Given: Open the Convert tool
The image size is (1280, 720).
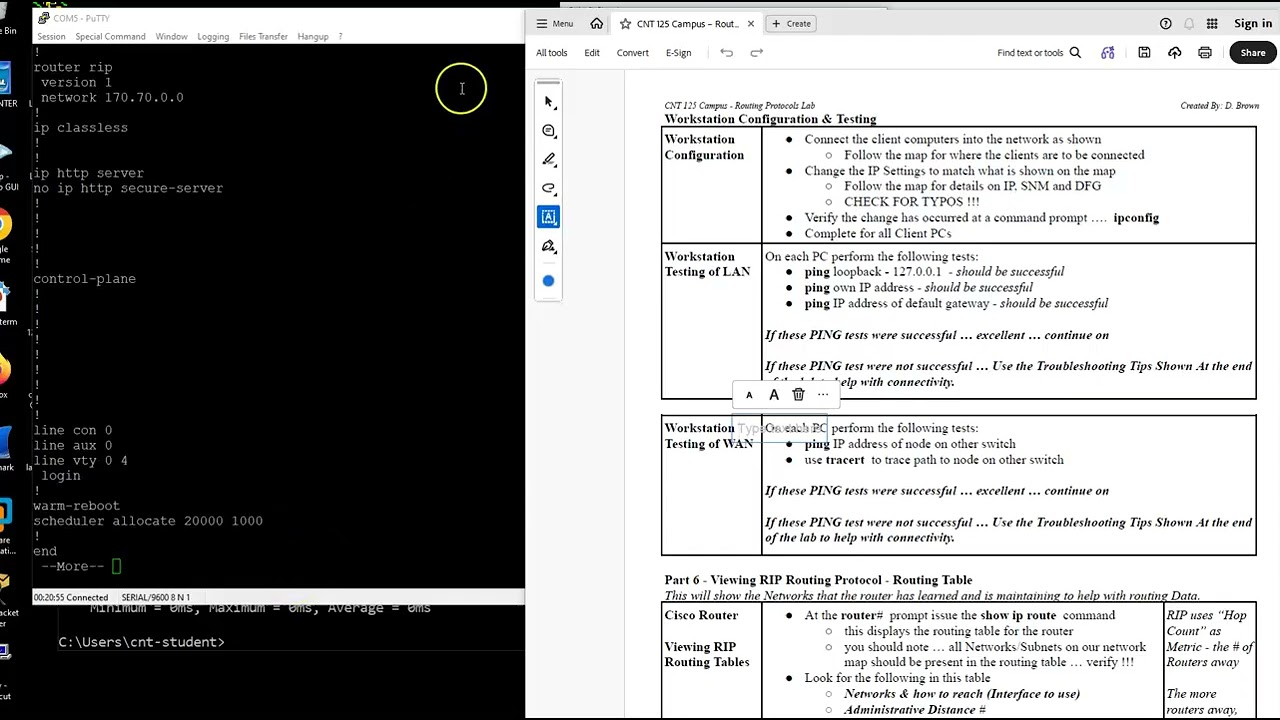Looking at the screenshot, I should coord(632,53).
